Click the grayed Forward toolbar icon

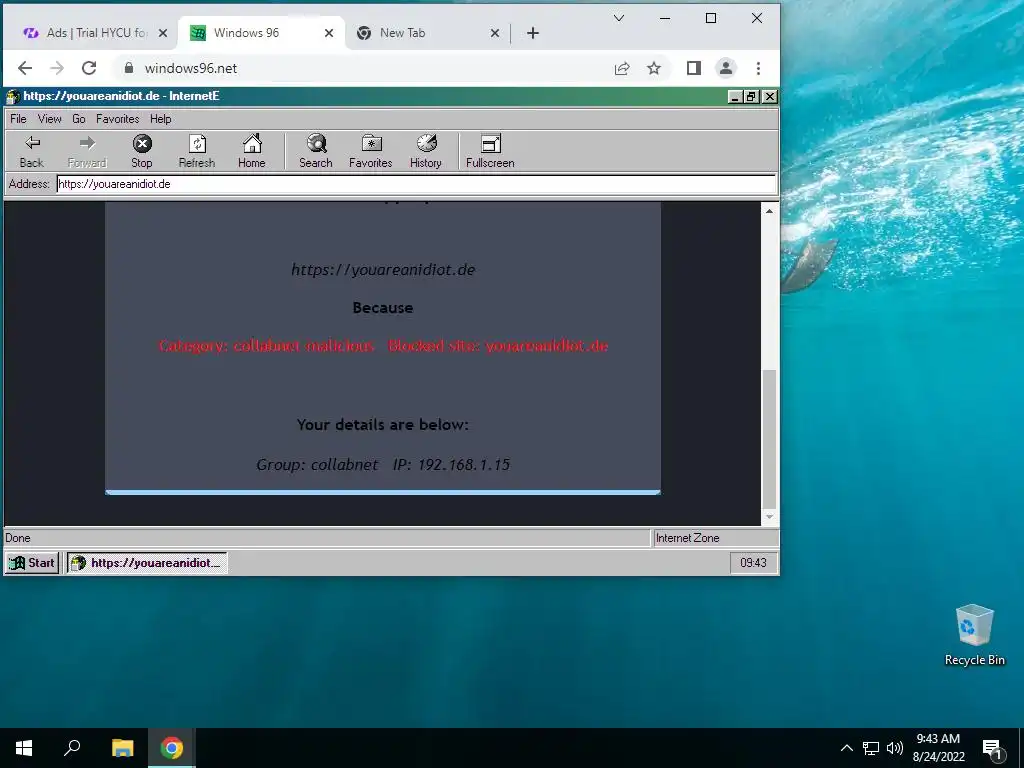click(x=87, y=152)
